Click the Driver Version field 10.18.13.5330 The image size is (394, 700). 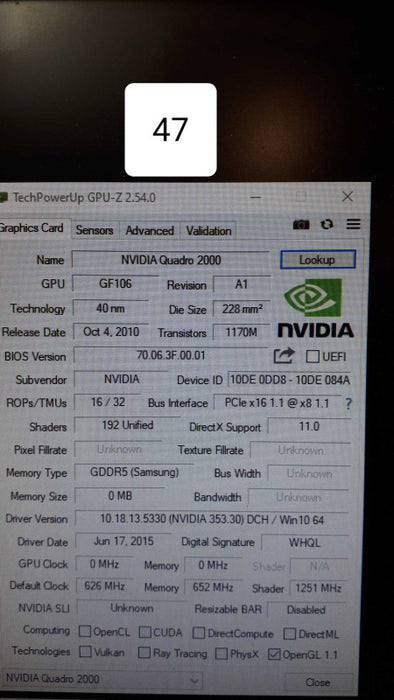(x=212, y=519)
